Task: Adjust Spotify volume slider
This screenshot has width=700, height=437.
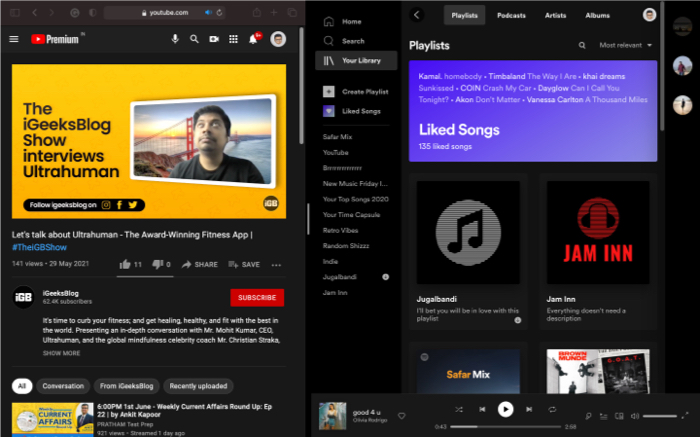Action: [x=659, y=416]
